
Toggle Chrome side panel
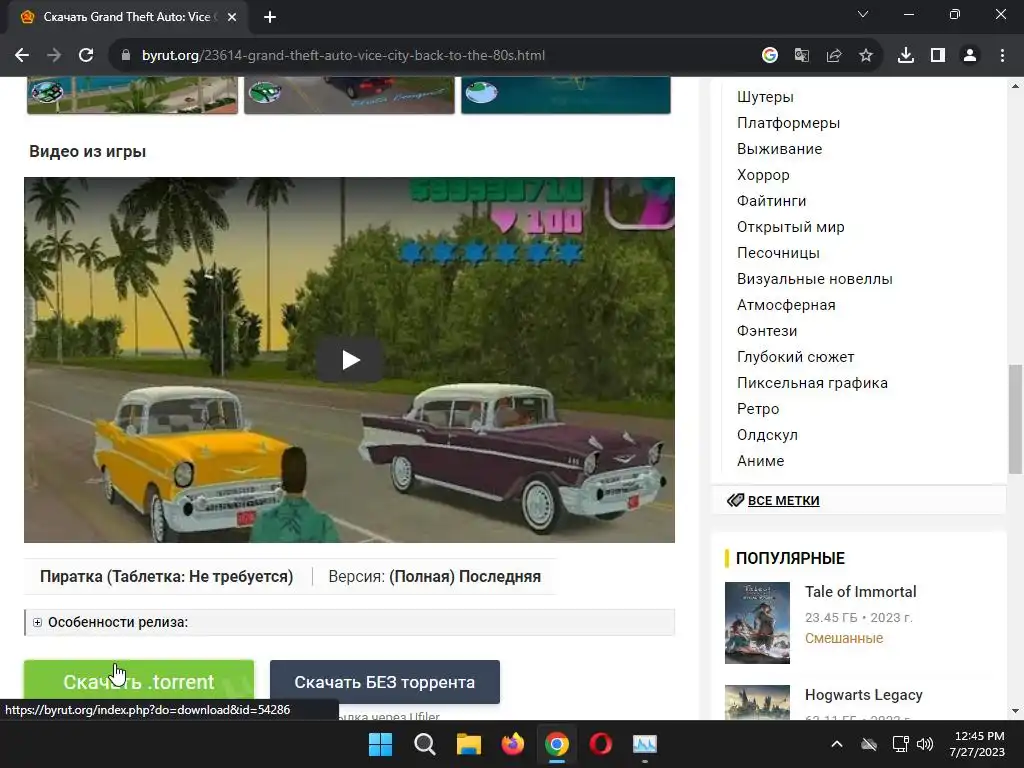(x=938, y=56)
